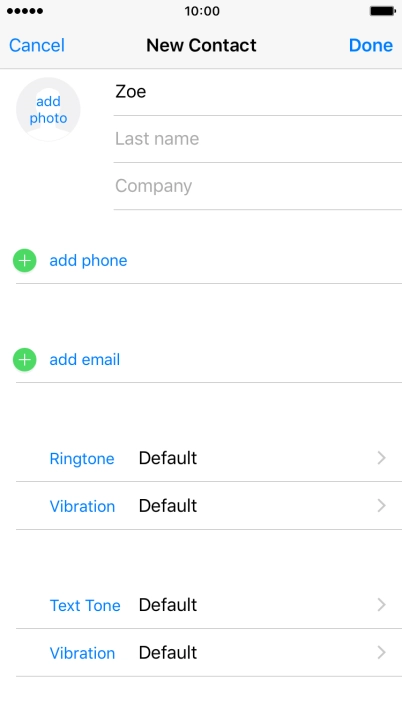Screen dimensions: 402x715
Task: Focus the Company field
Action: pyautogui.click(x=258, y=186)
